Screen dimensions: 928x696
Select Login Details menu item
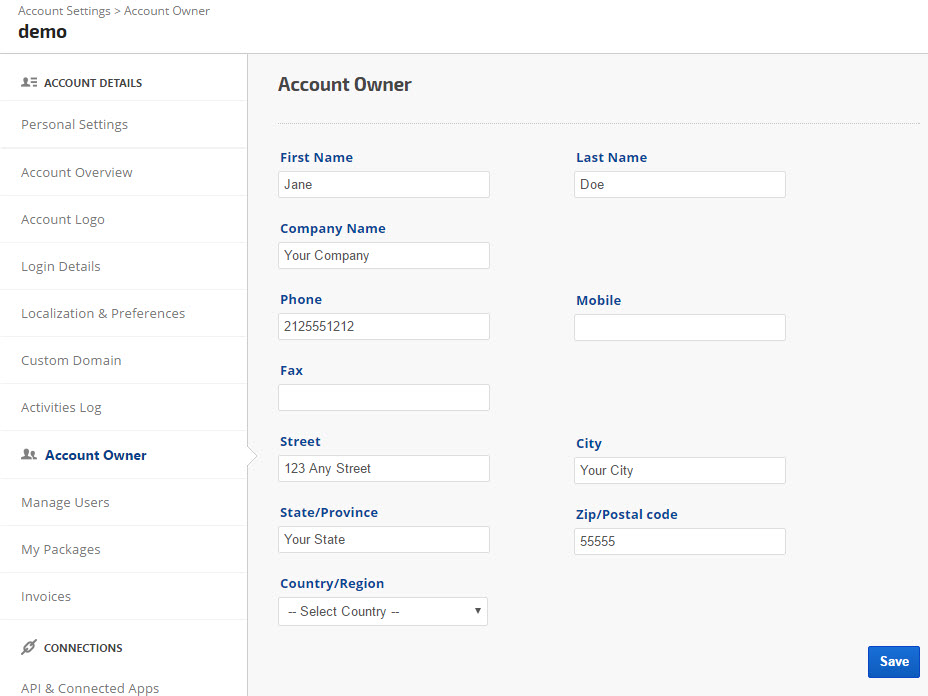click(61, 267)
